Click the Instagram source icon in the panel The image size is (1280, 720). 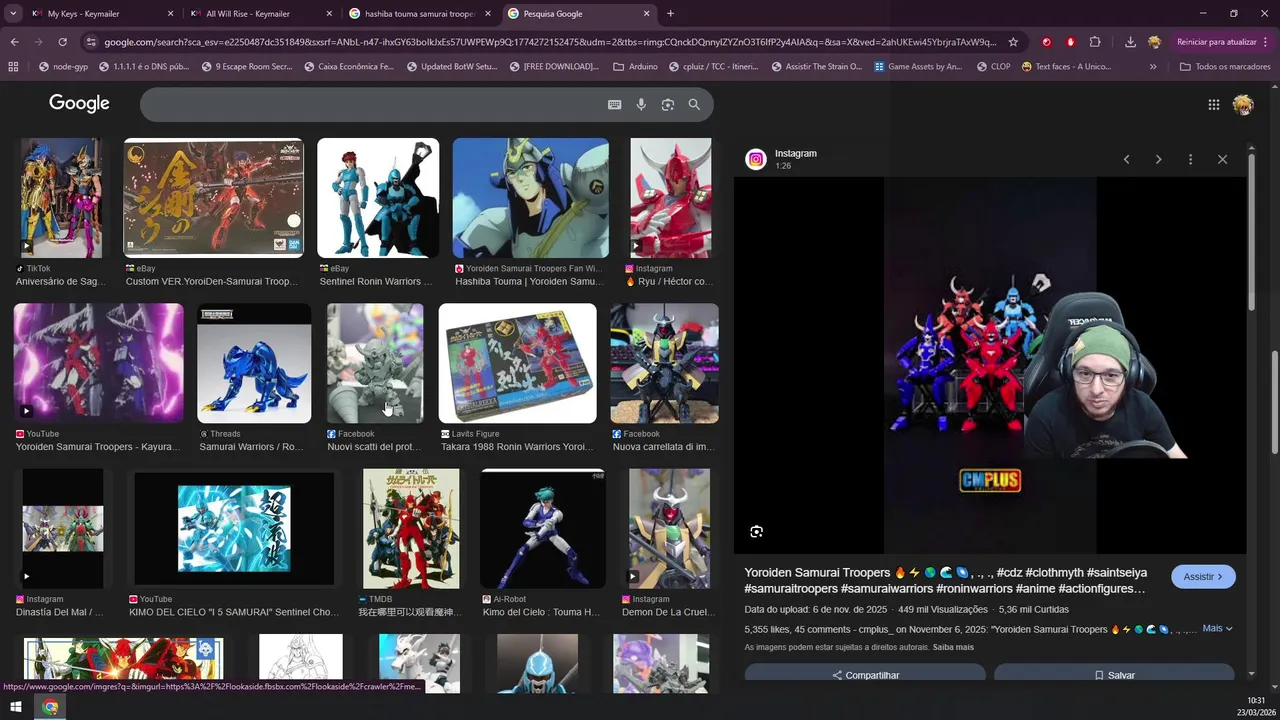point(756,159)
